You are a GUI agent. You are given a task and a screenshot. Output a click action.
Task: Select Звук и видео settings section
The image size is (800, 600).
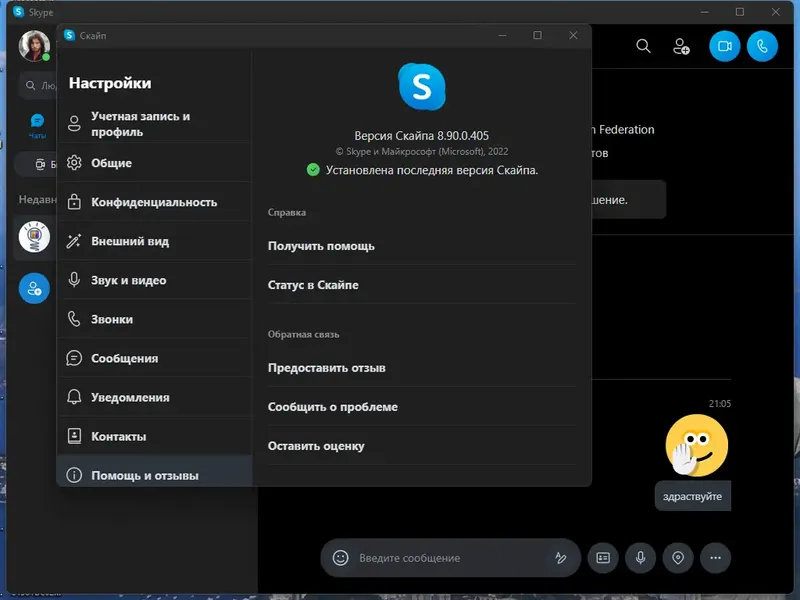129,279
